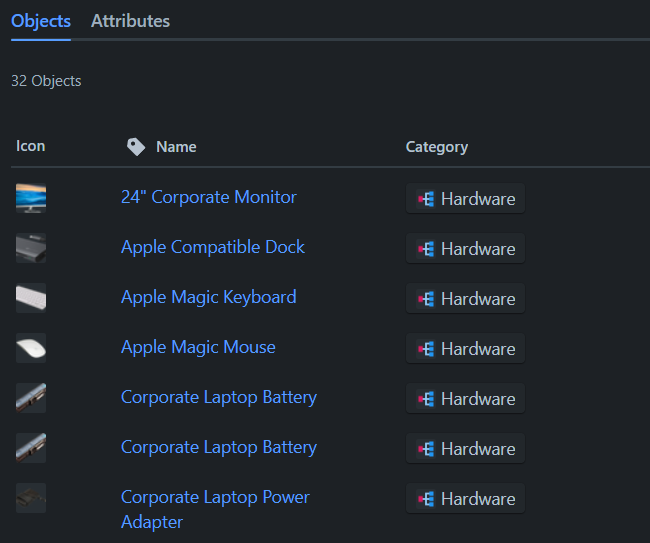Image resolution: width=650 pixels, height=543 pixels.
Task: Click Hardware badge for 24" Corporate Monitor
Action: pos(465,199)
